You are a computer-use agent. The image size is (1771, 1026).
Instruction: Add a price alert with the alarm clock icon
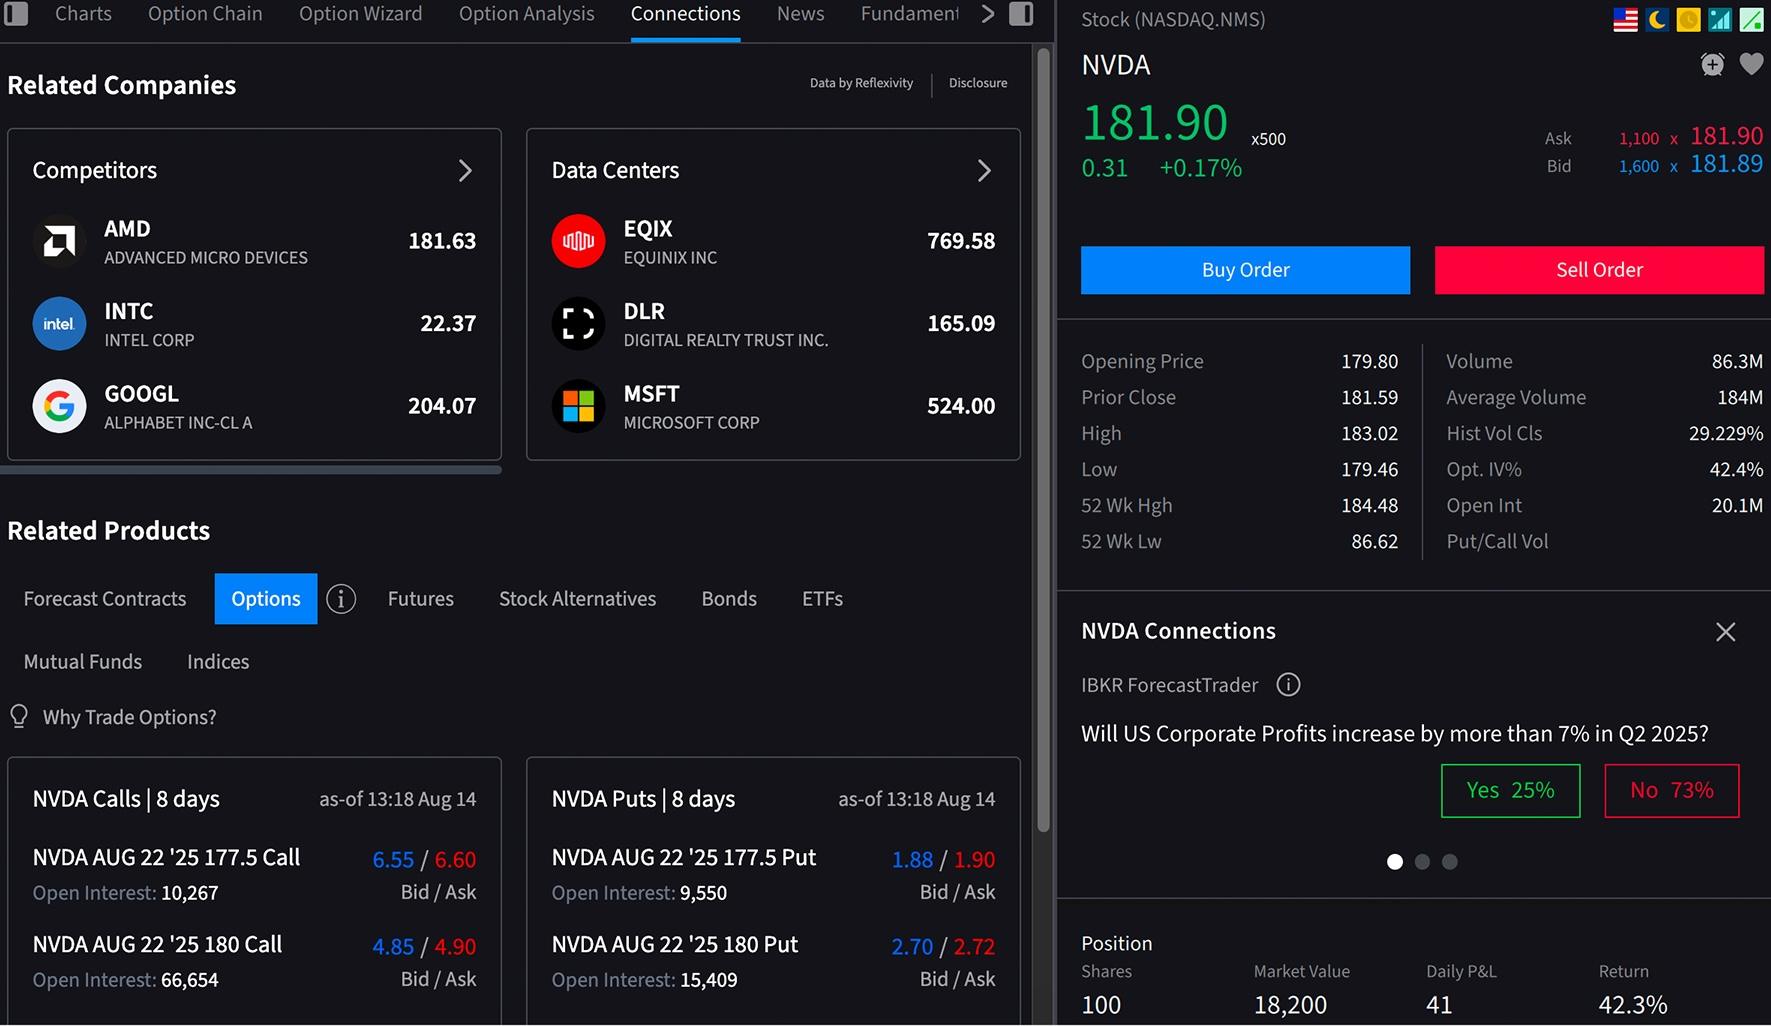[1712, 65]
